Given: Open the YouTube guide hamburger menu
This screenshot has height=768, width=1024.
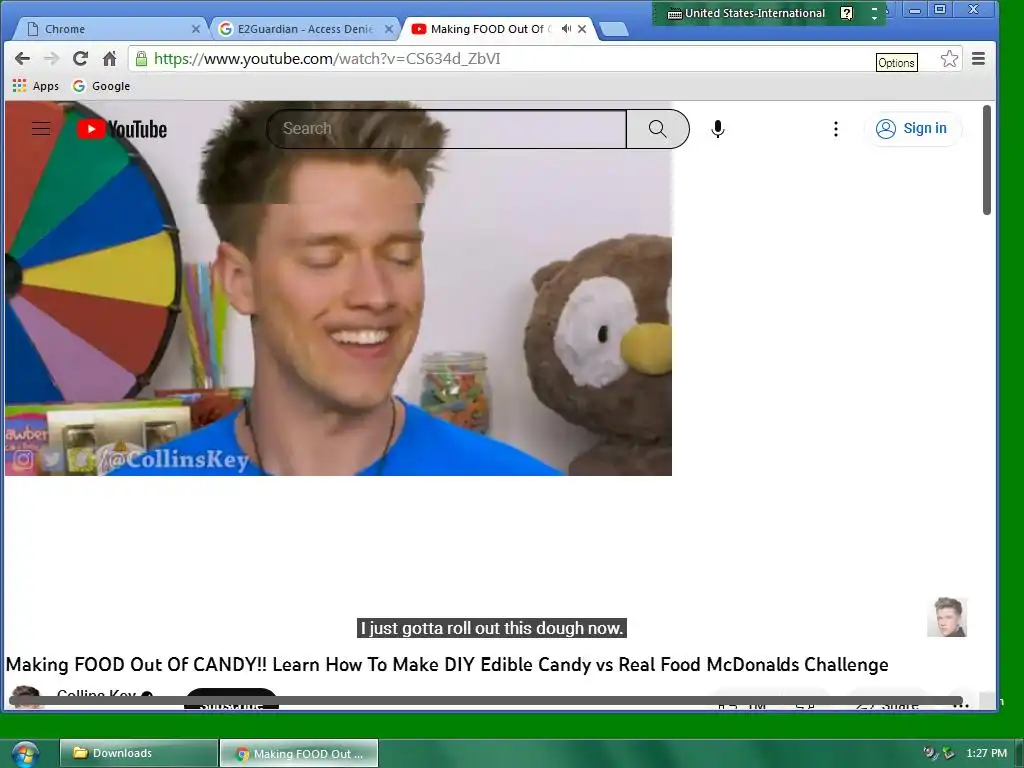Looking at the screenshot, I should click(x=41, y=129).
